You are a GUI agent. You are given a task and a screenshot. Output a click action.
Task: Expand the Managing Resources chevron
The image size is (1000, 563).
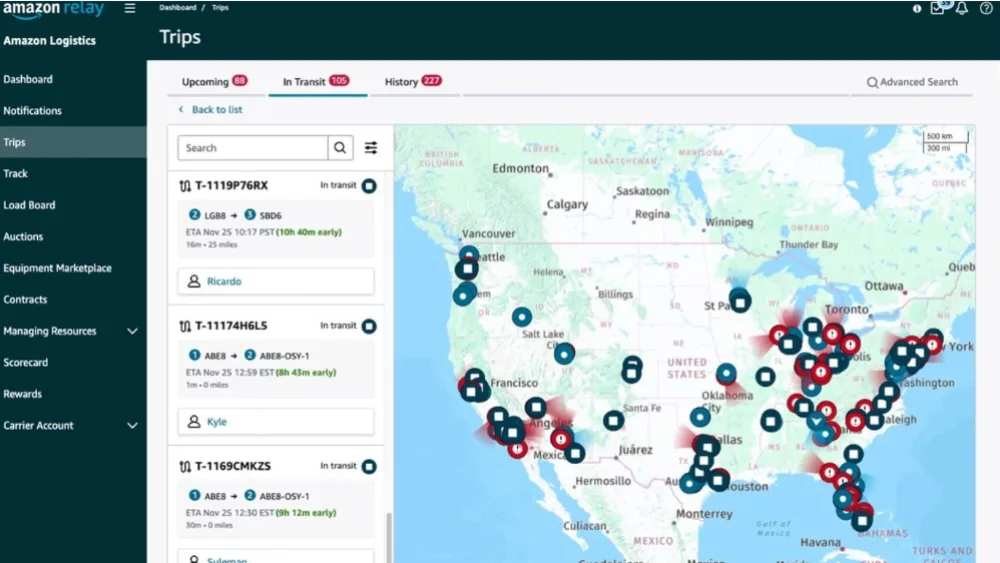[x=132, y=331]
